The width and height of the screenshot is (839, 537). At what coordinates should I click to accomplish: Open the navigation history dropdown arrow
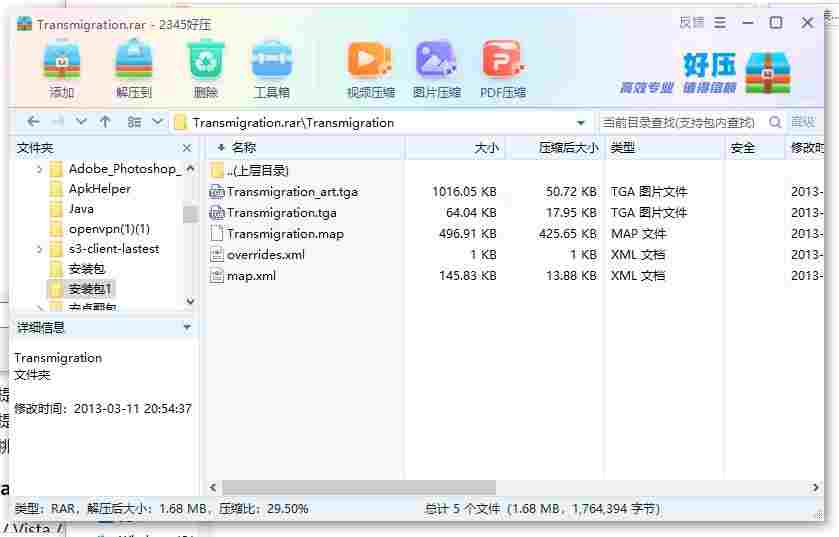click(x=81, y=122)
